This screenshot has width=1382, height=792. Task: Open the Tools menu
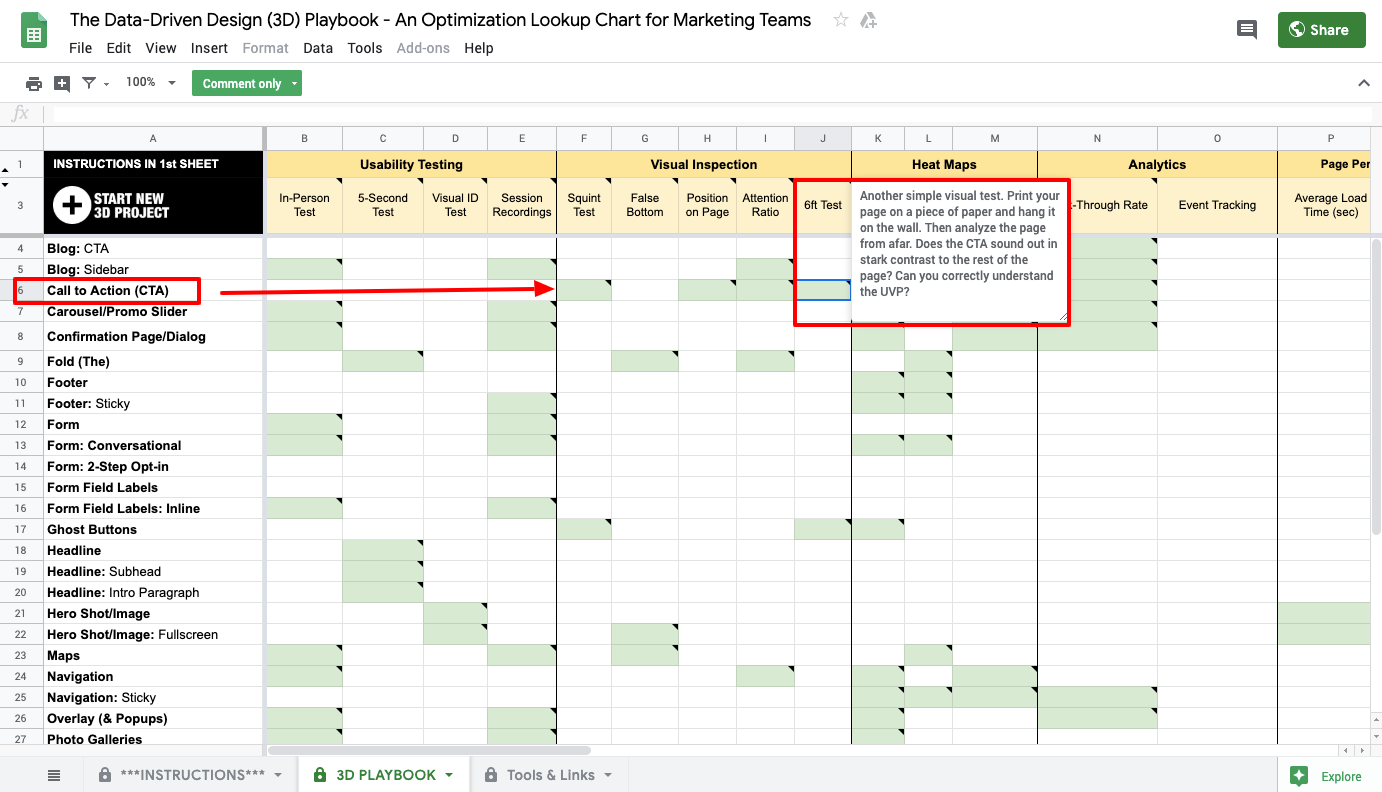pyautogui.click(x=365, y=48)
